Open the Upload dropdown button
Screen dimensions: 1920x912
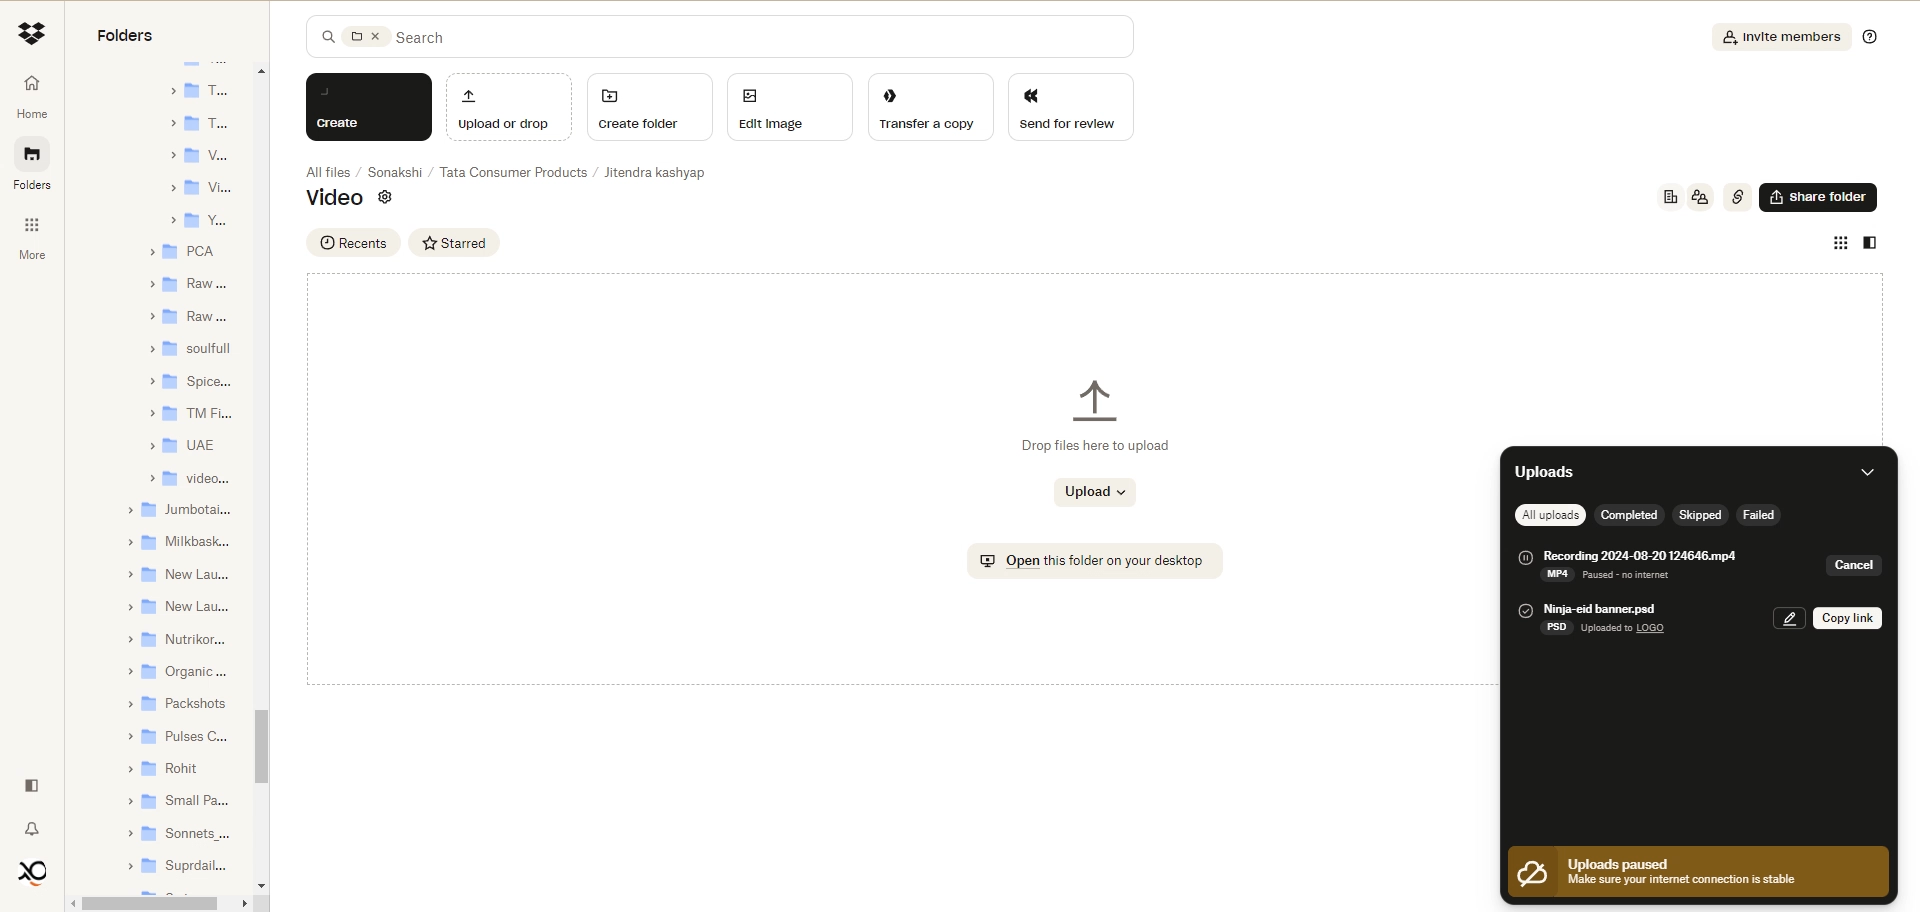1095,492
